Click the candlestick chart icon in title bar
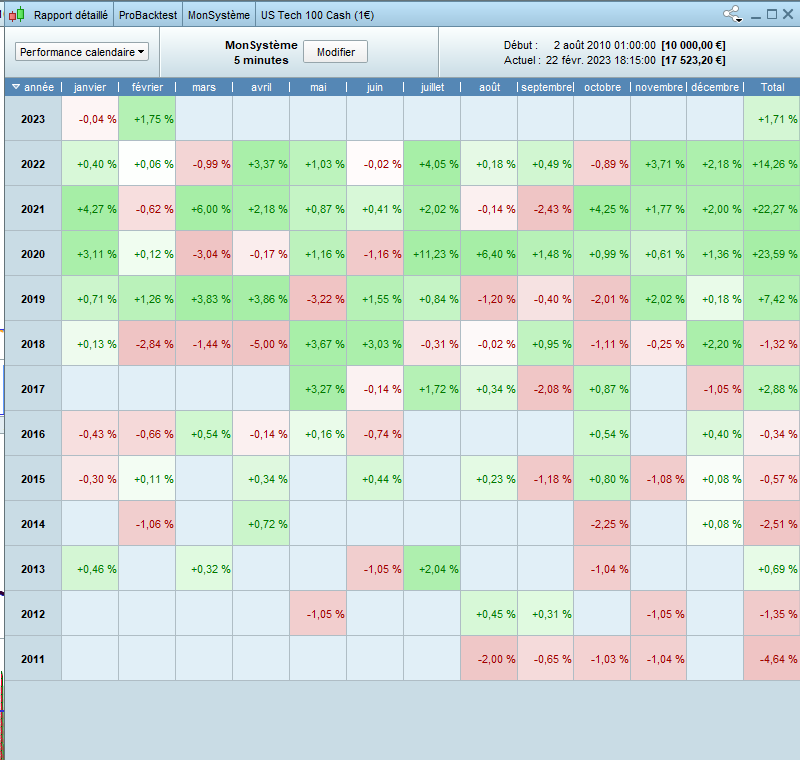Image resolution: width=800 pixels, height=760 pixels. click(16, 15)
